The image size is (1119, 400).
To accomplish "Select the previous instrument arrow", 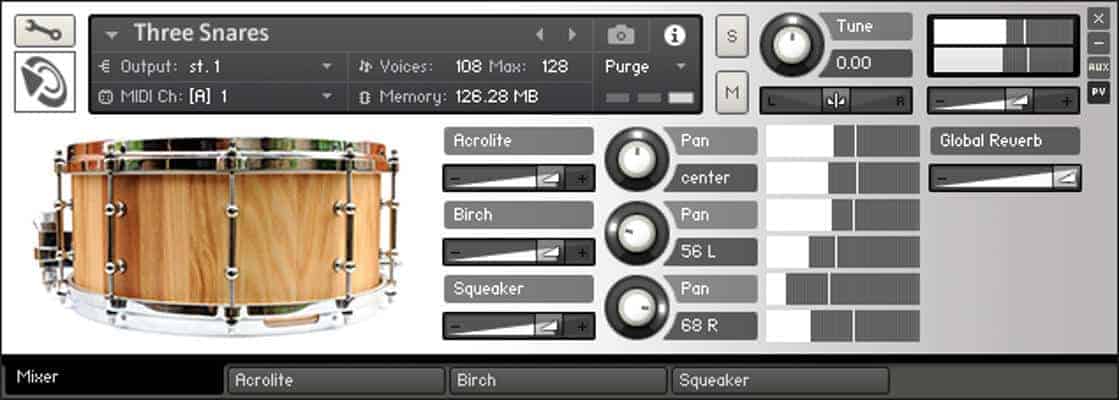I will click(540, 34).
